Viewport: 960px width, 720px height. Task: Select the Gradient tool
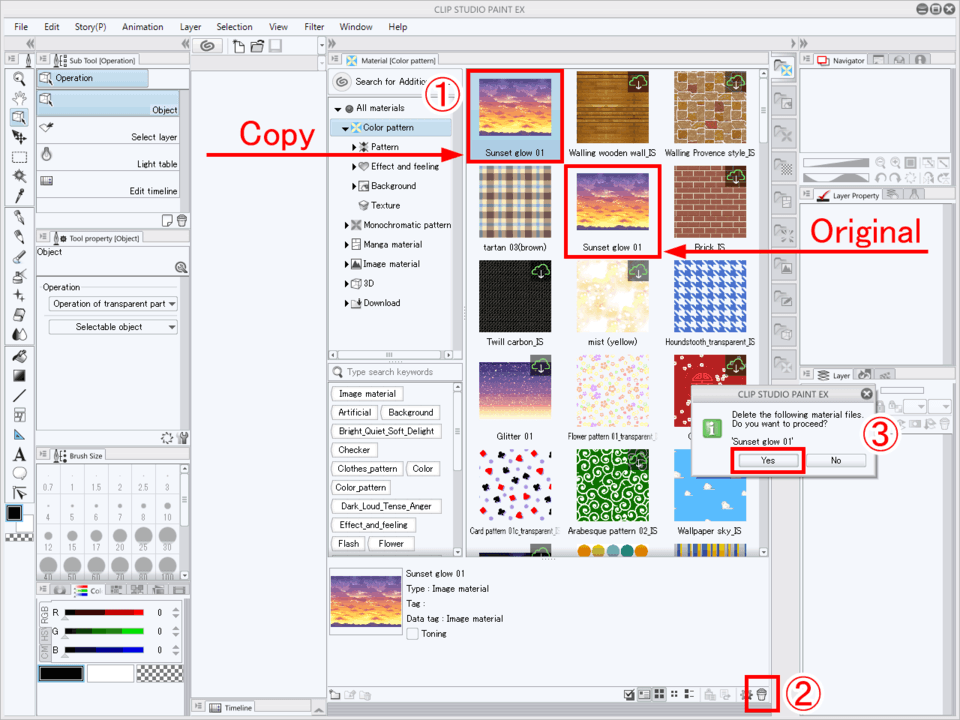click(x=19, y=376)
